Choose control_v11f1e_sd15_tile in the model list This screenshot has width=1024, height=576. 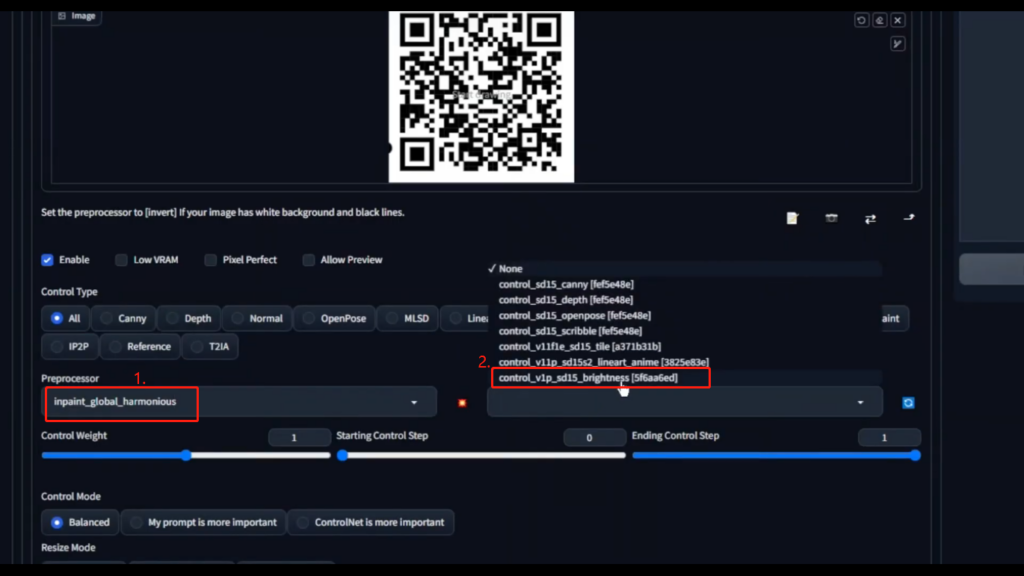(684, 347)
